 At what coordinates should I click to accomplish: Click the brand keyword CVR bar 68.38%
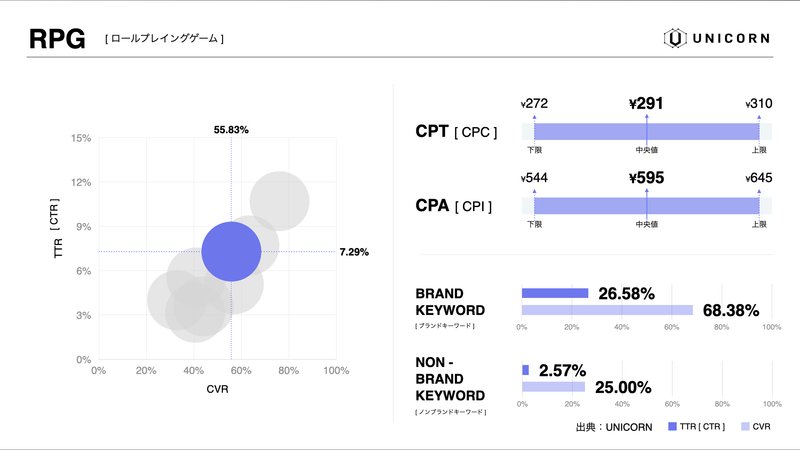(x=607, y=310)
